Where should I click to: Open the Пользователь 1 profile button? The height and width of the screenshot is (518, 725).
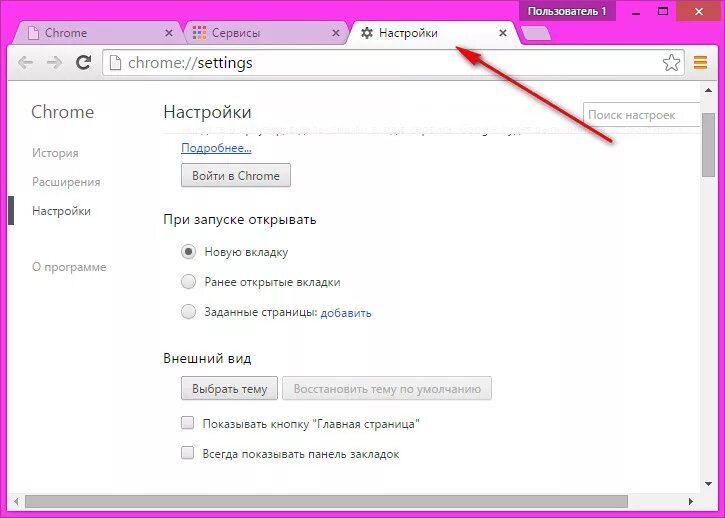click(567, 11)
